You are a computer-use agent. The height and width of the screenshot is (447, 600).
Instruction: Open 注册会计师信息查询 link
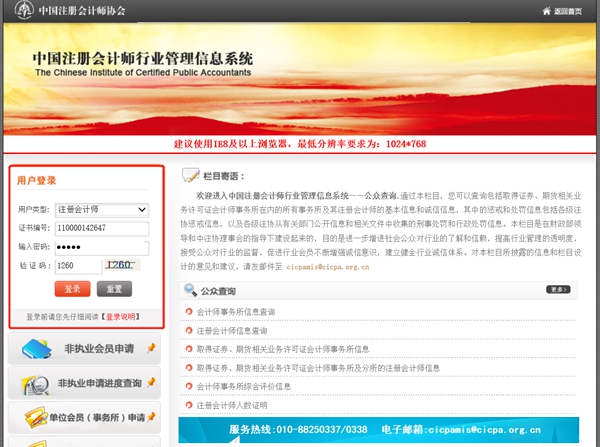click(232, 330)
